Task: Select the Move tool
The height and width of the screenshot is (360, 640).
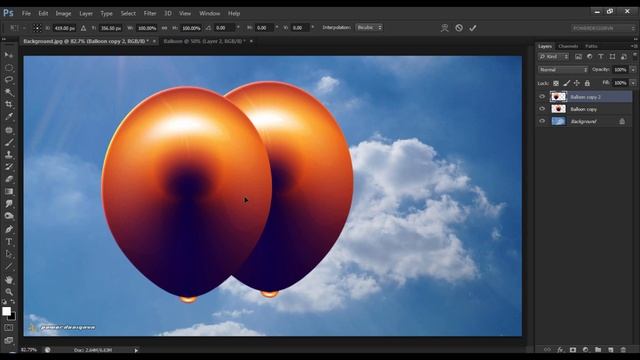Action: click(9, 55)
